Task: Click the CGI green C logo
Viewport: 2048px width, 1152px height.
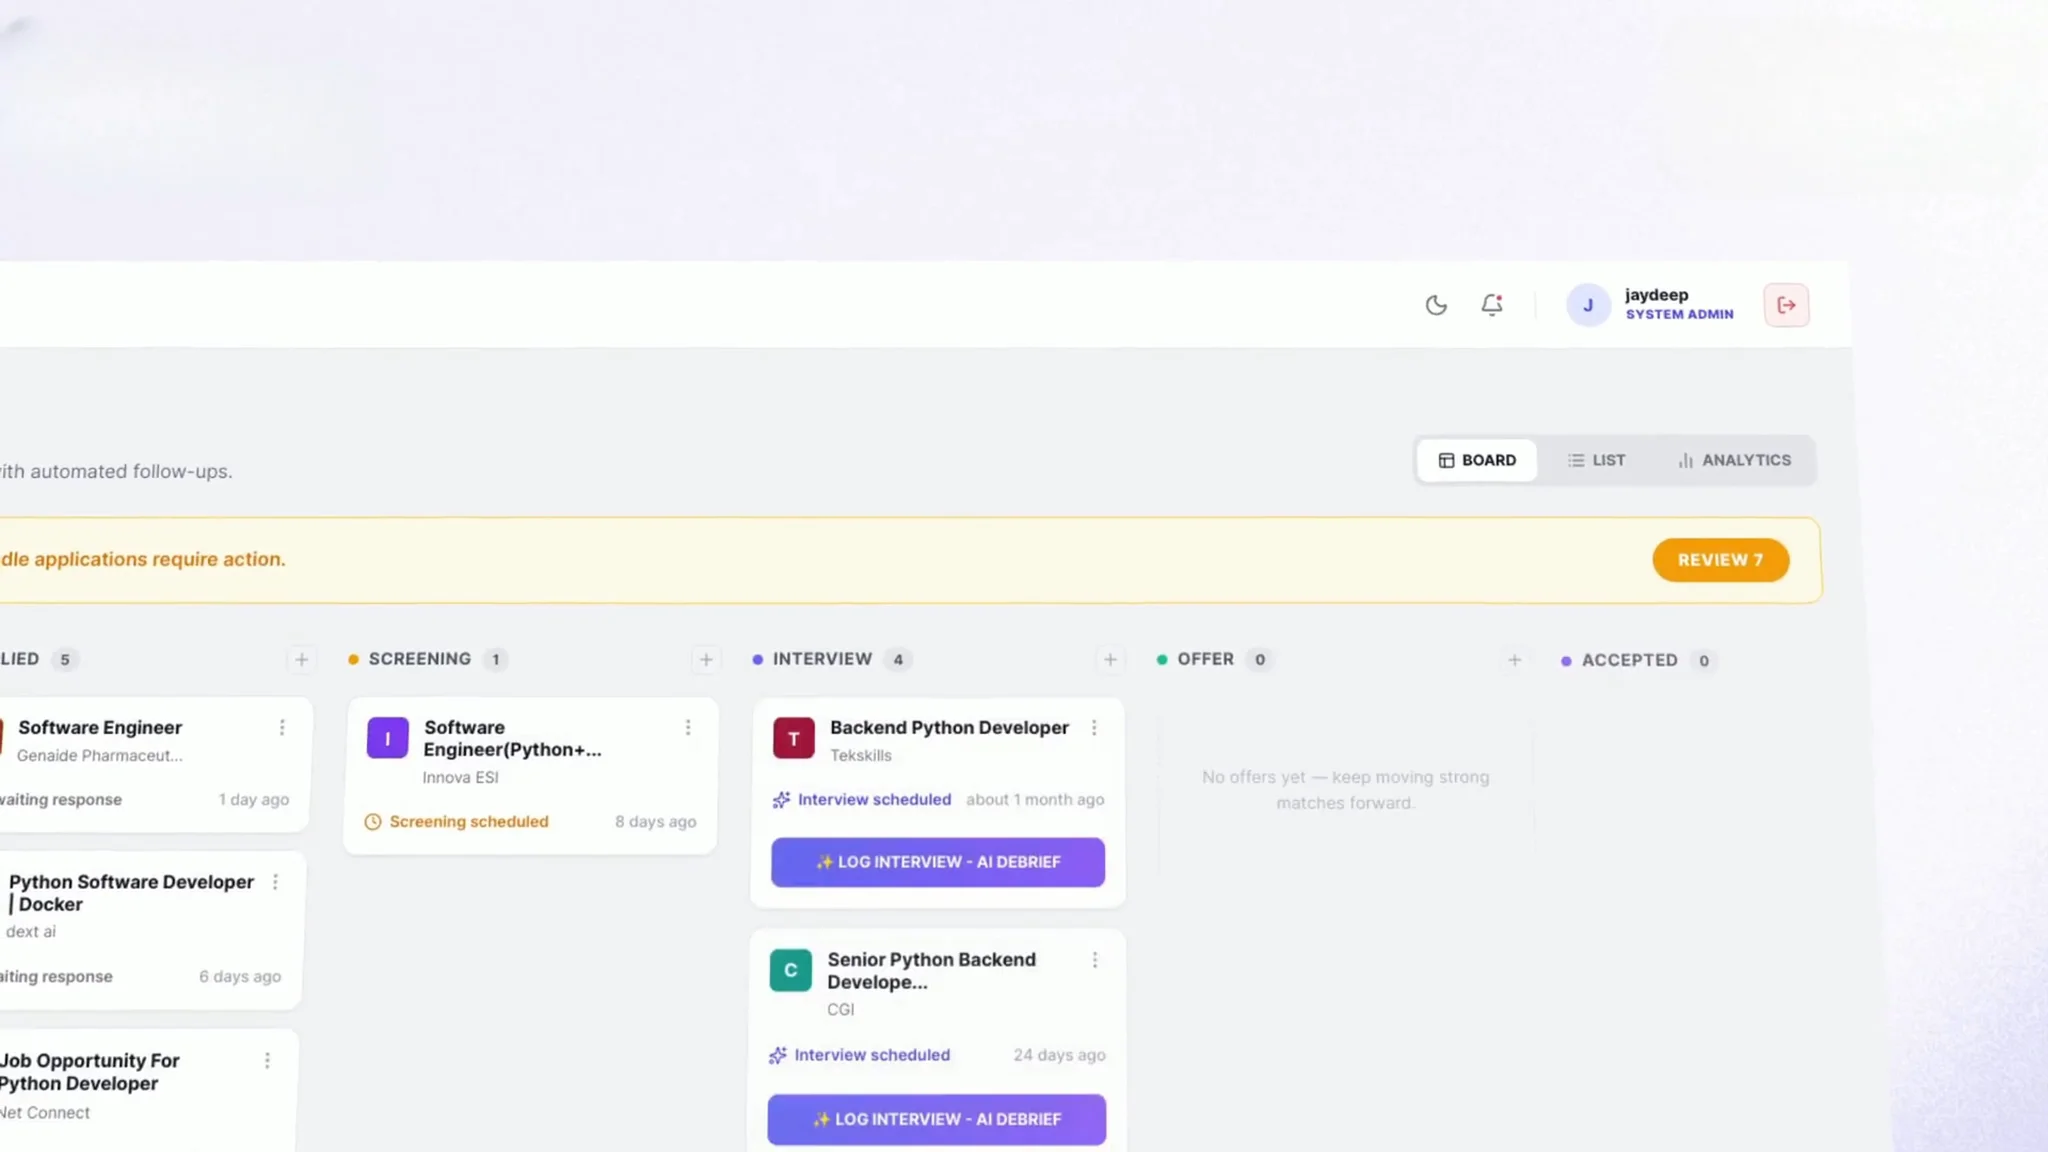Action: click(791, 970)
